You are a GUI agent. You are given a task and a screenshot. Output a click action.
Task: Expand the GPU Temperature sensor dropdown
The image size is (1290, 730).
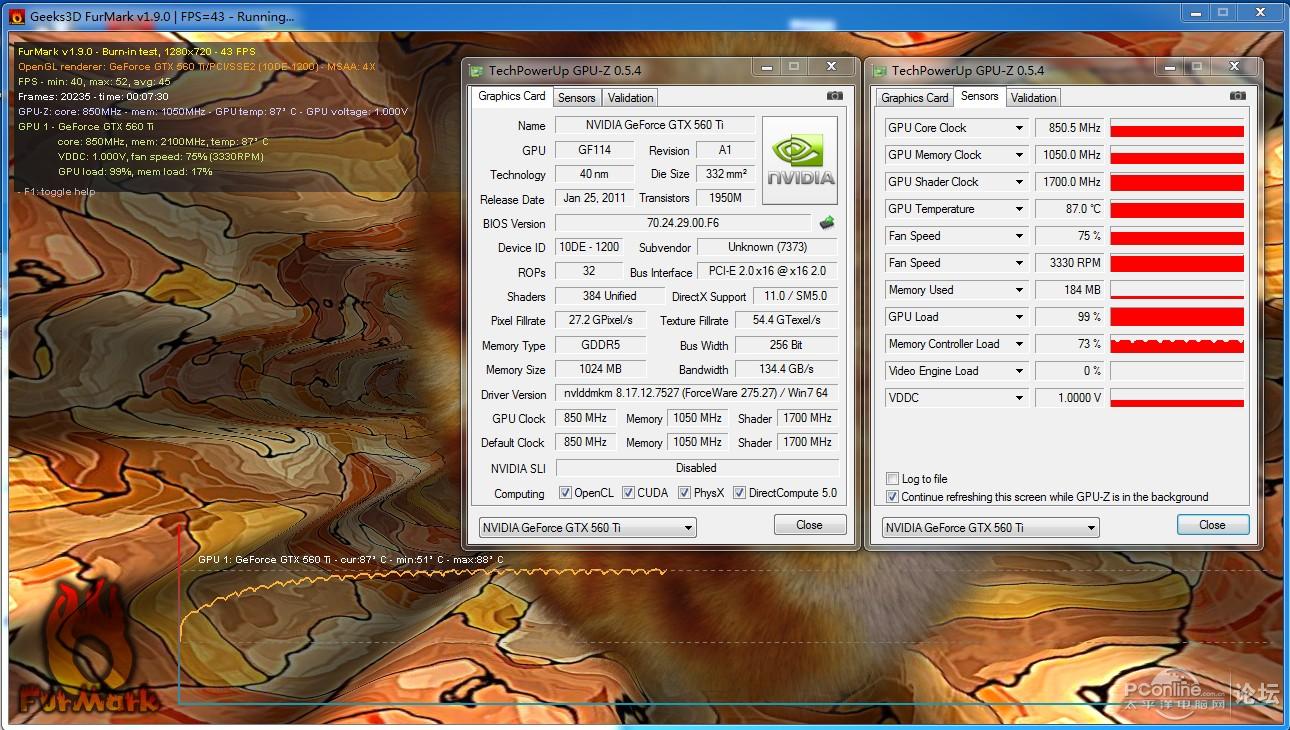(x=1019, y=209)
